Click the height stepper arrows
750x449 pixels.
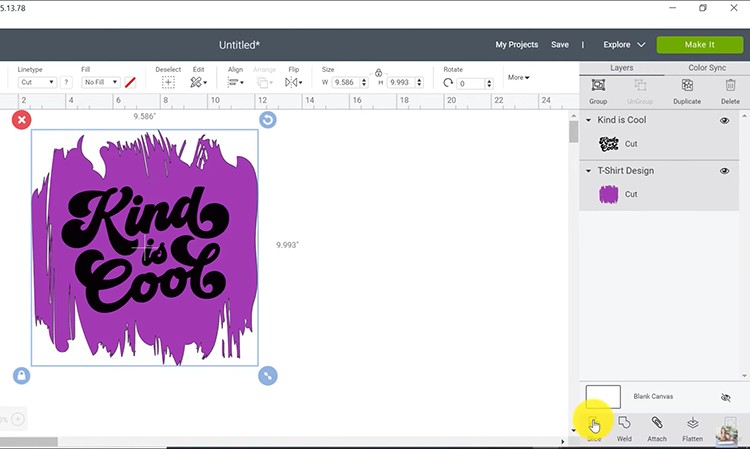click(x=419, y=82)
